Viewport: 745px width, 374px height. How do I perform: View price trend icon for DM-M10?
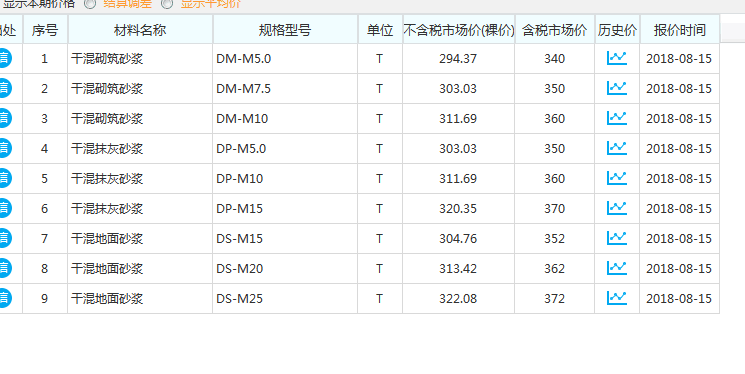pos(617,118)
